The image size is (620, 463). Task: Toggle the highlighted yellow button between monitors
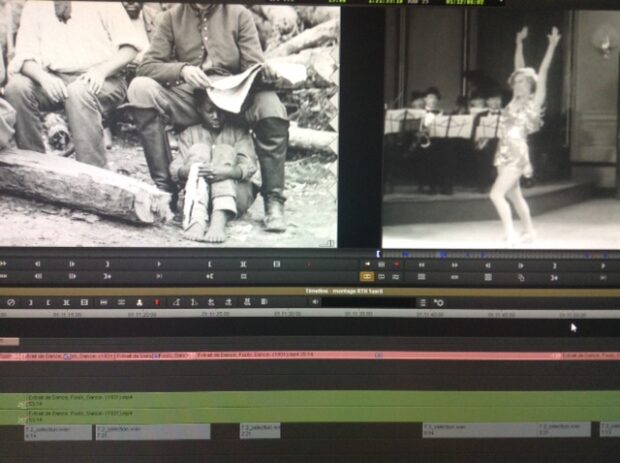(367, 277)
